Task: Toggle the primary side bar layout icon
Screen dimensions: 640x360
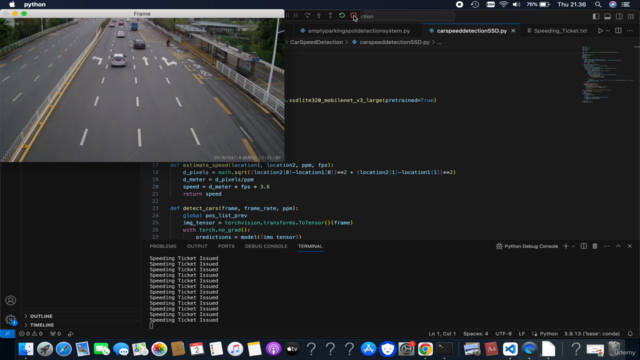Action: pyautogui.click(x=596, y=16)
